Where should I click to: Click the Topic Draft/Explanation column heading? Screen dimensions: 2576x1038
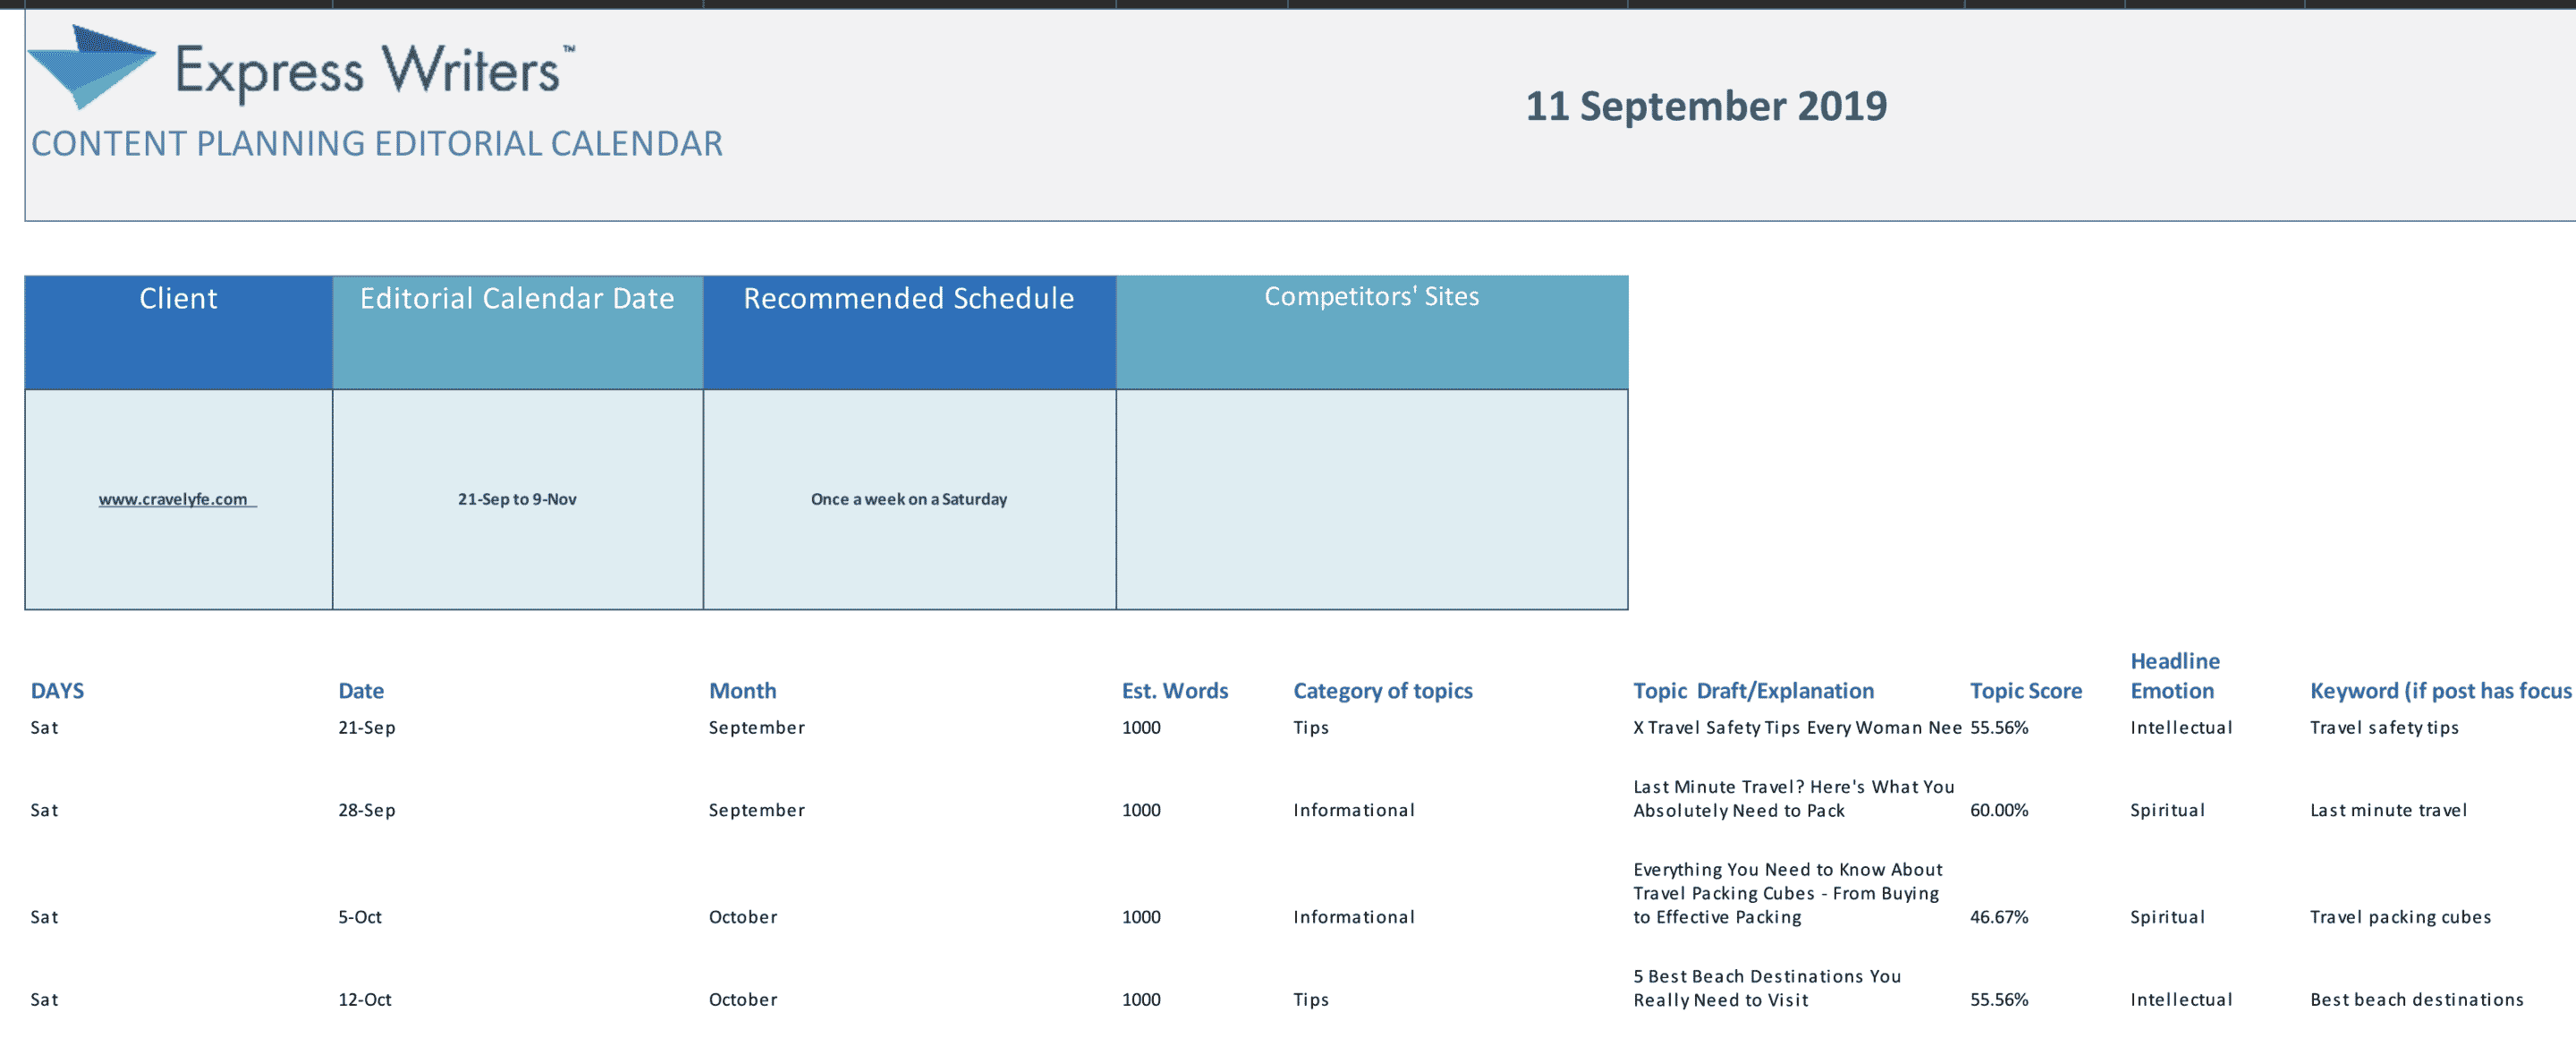(x=1753, y=691)
